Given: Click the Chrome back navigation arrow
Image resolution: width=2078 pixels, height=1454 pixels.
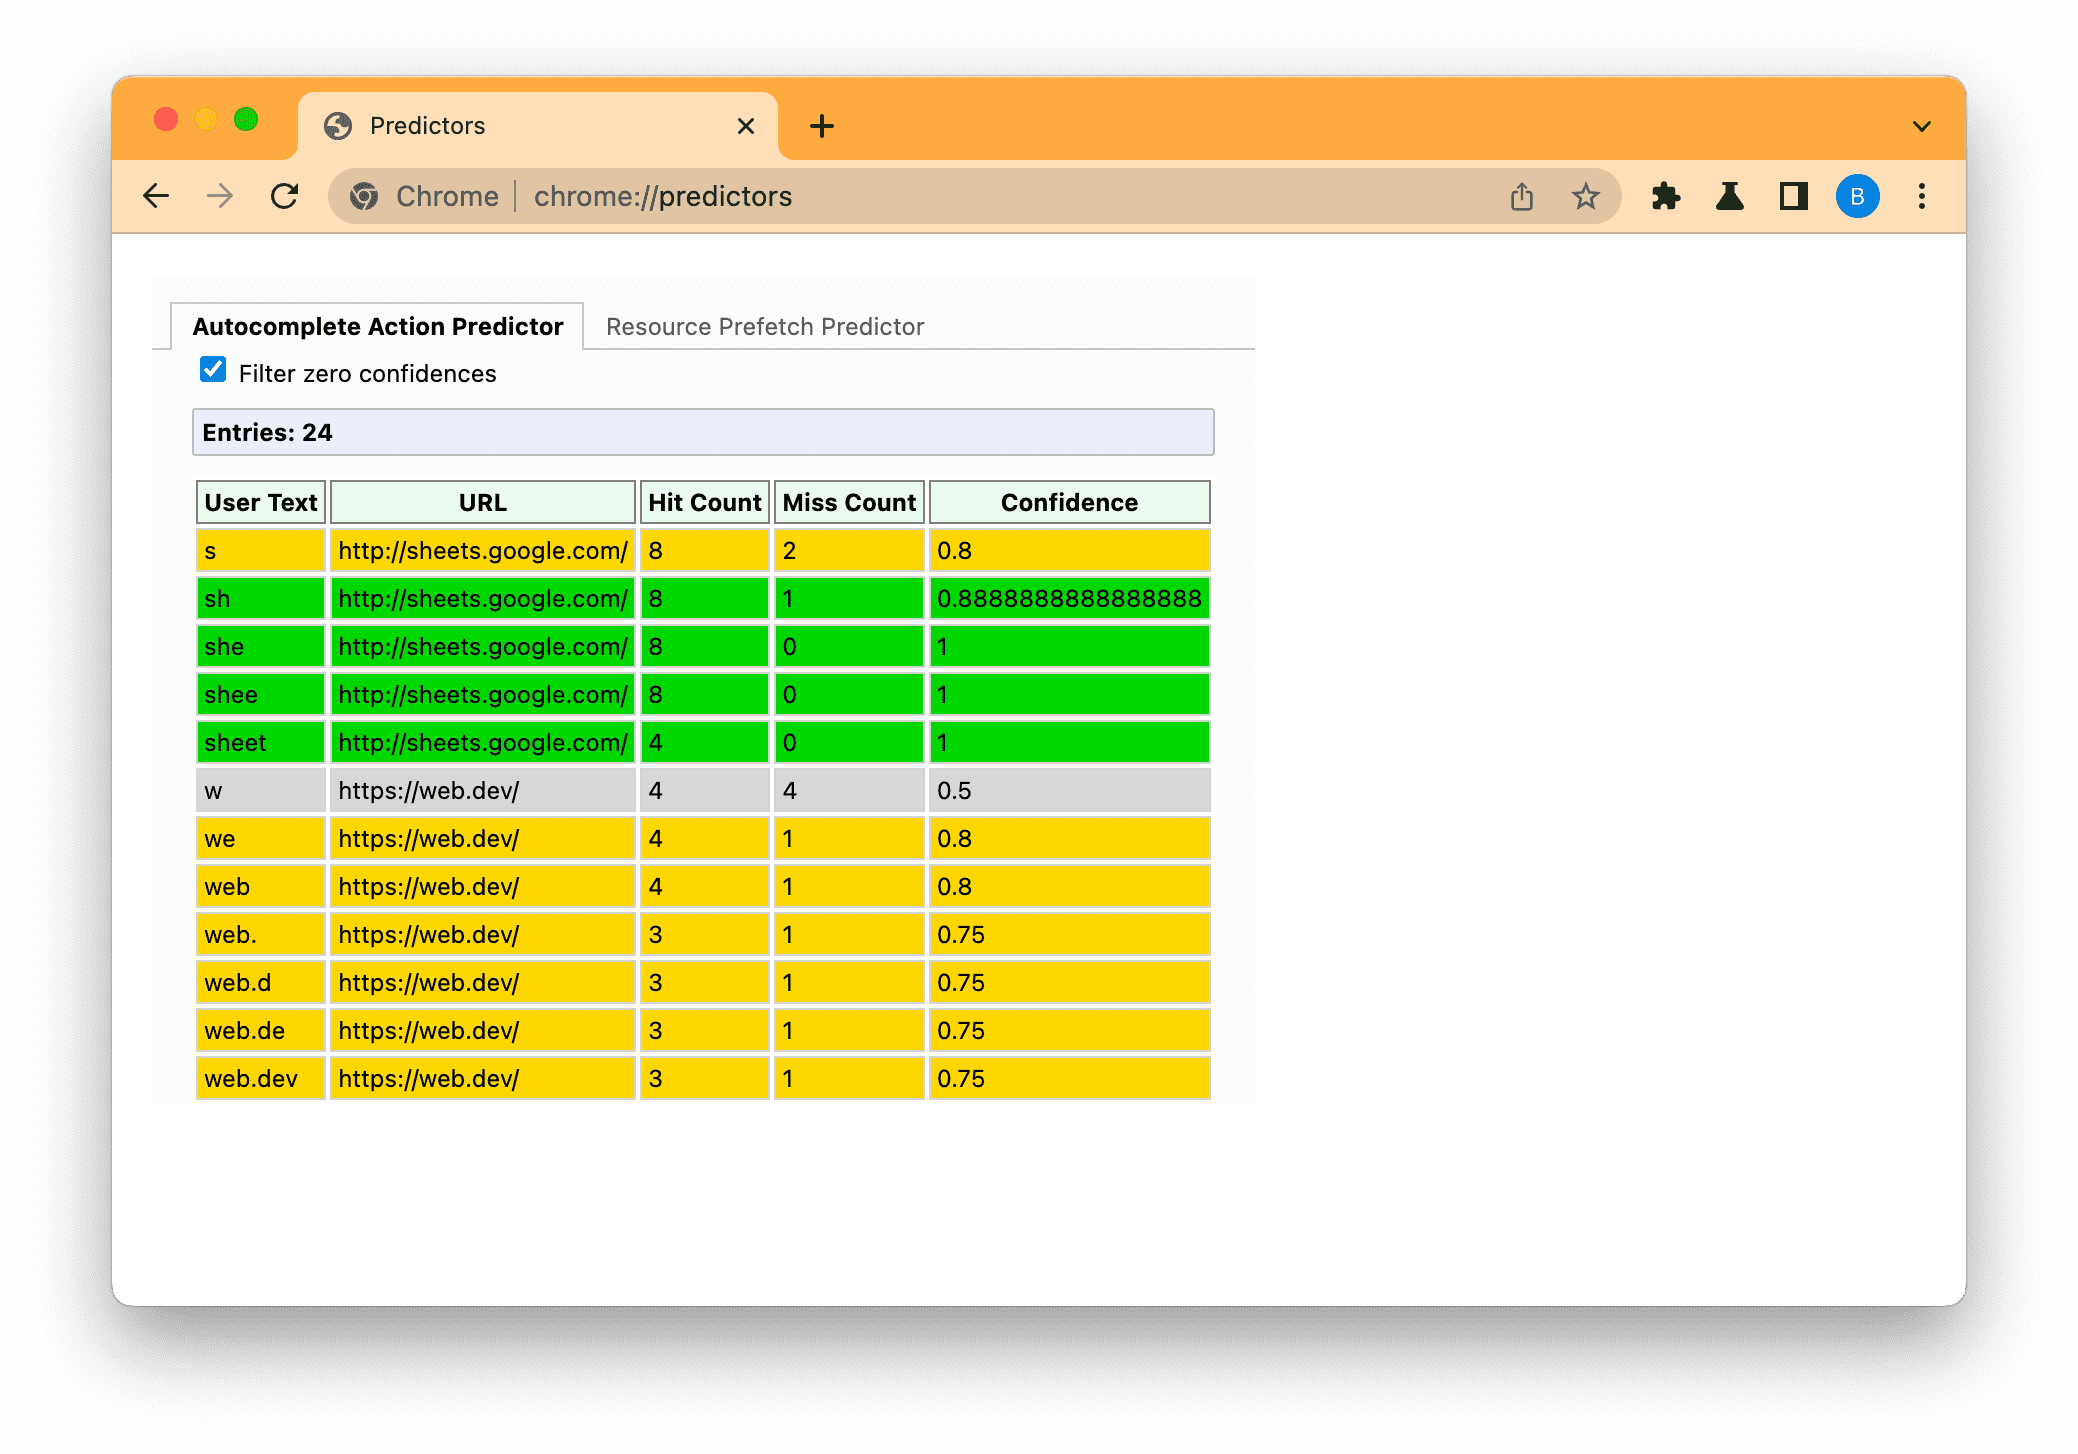Looking at the screenshot, I should 155,196.
